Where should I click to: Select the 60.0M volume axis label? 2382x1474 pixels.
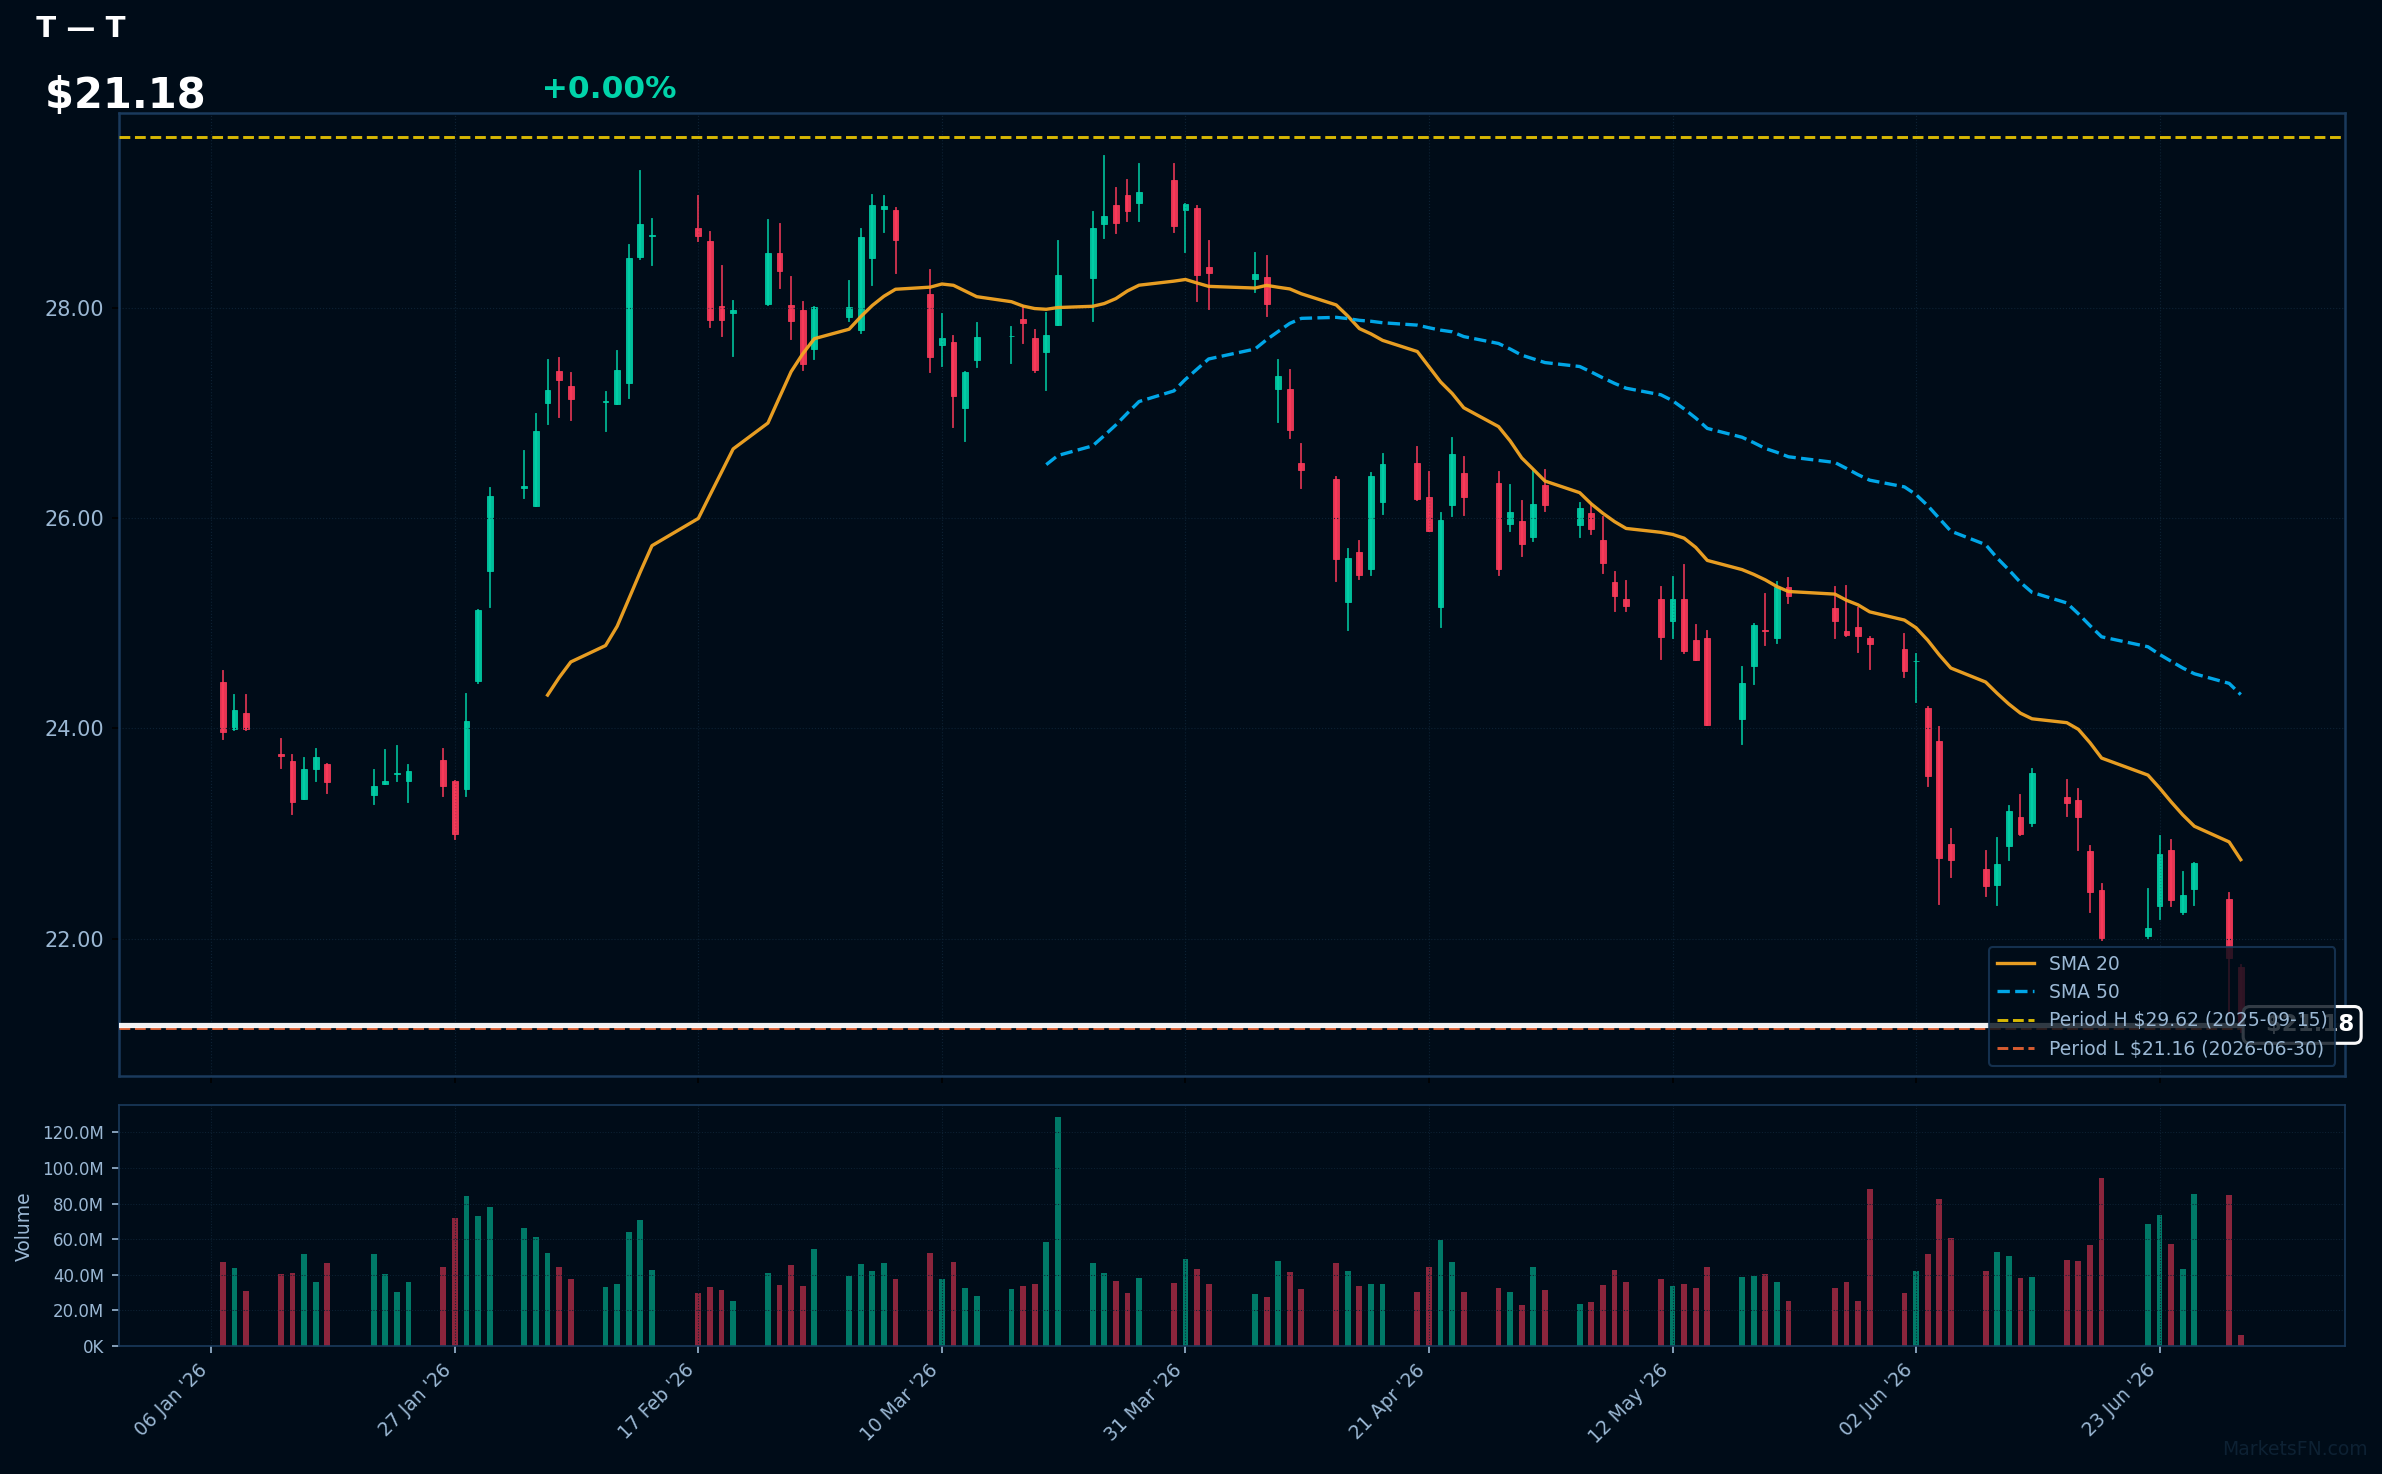tap(78, 1240)
